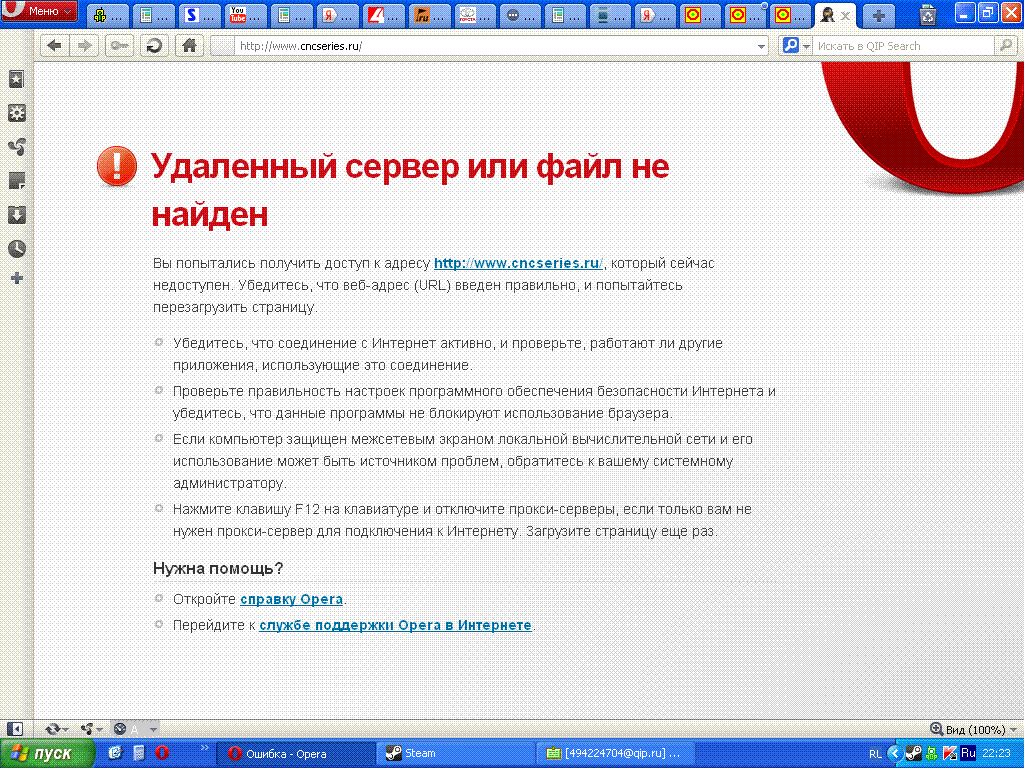Click the green QIP tray icon

pyautogui.click(x=931, y=754)
